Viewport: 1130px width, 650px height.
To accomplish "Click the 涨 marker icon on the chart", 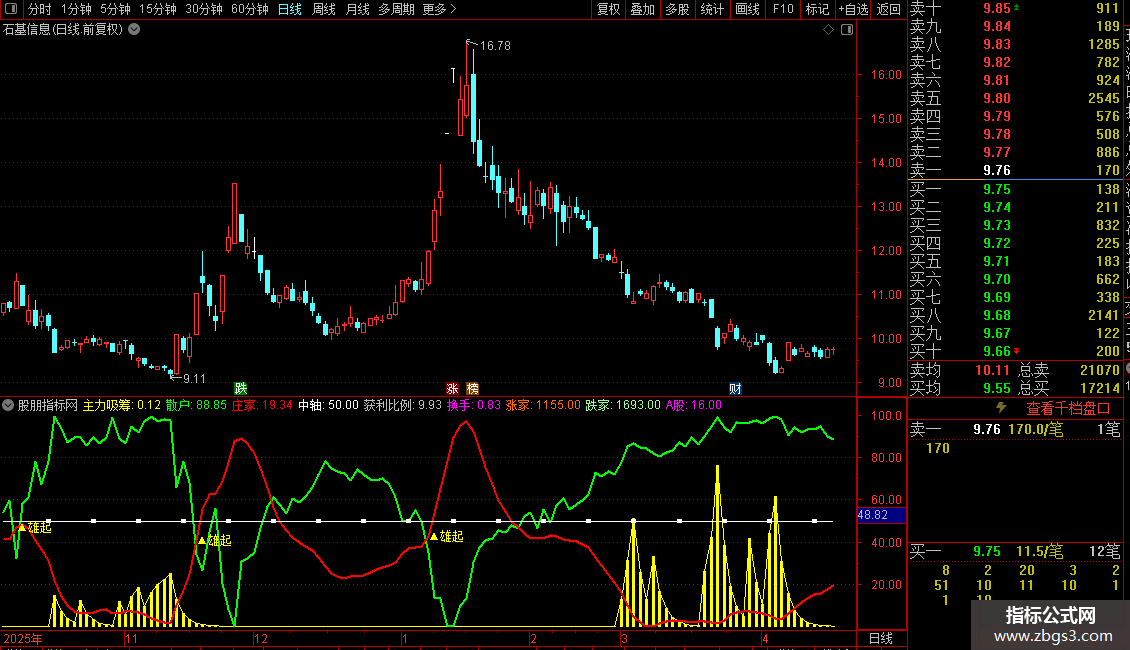I will pos(453,388).
